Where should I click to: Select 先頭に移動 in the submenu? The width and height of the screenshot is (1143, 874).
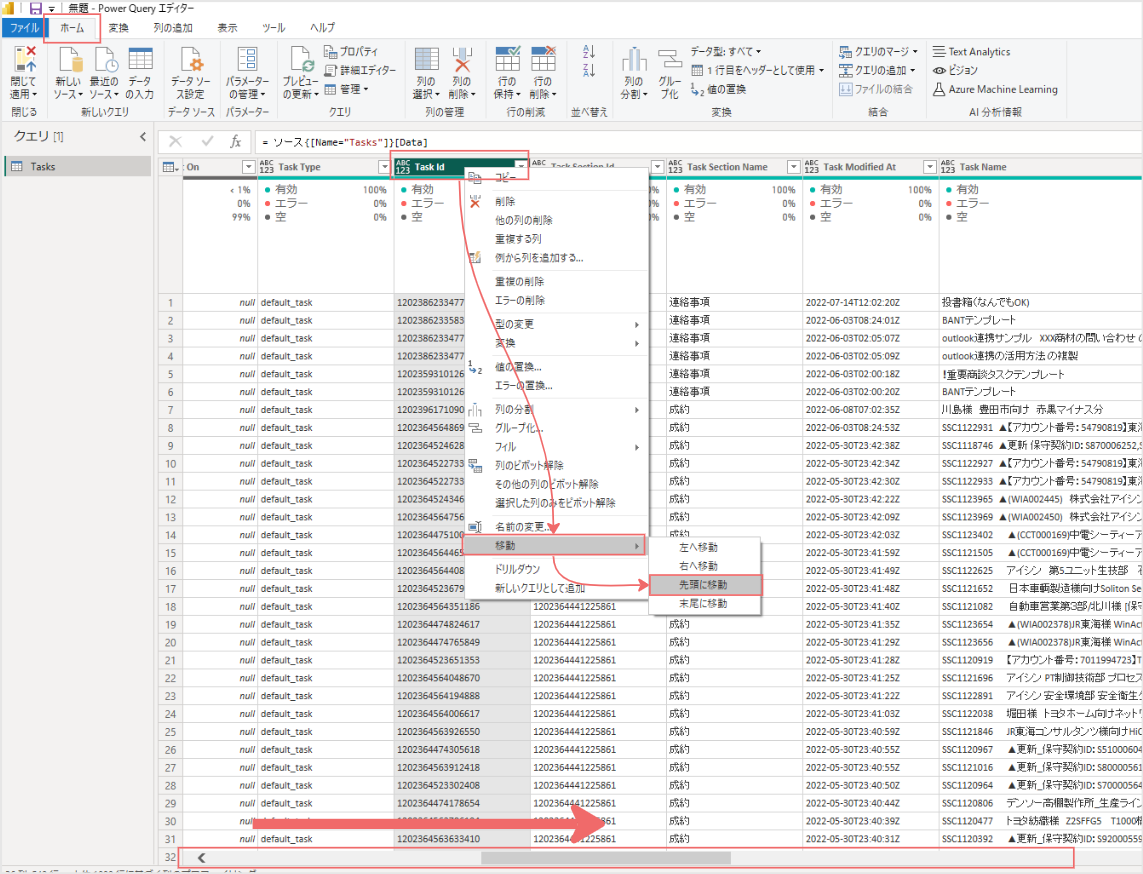coord(705,585)
